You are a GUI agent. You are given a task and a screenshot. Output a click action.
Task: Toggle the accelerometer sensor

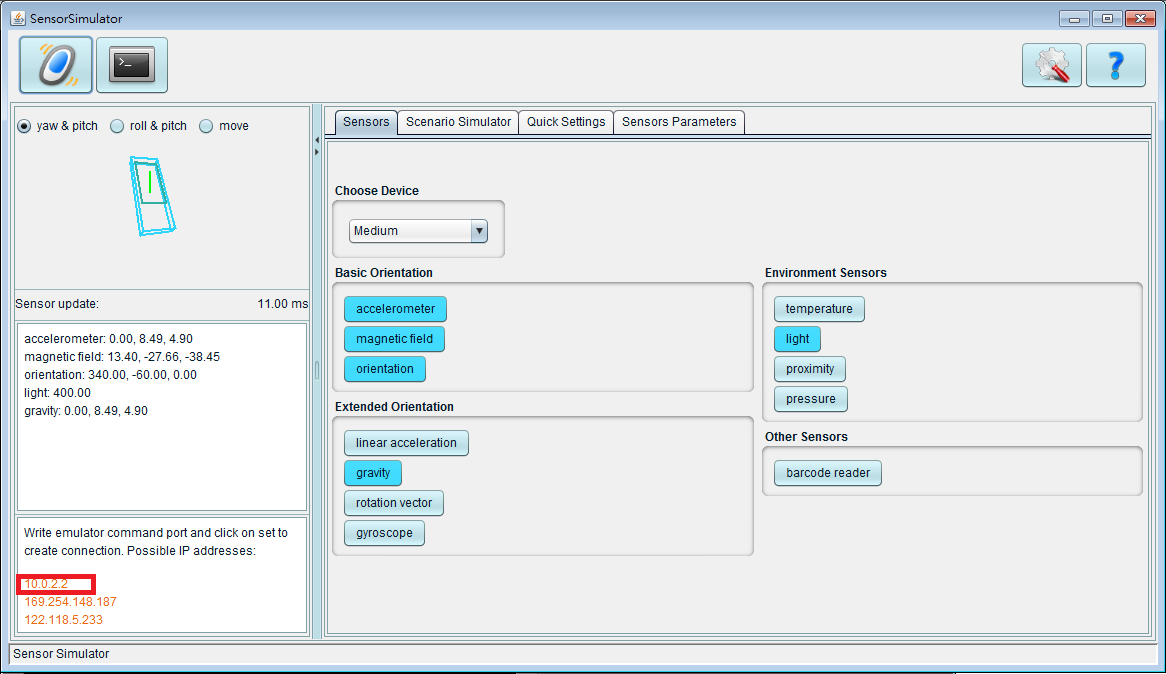click(395, 309)
